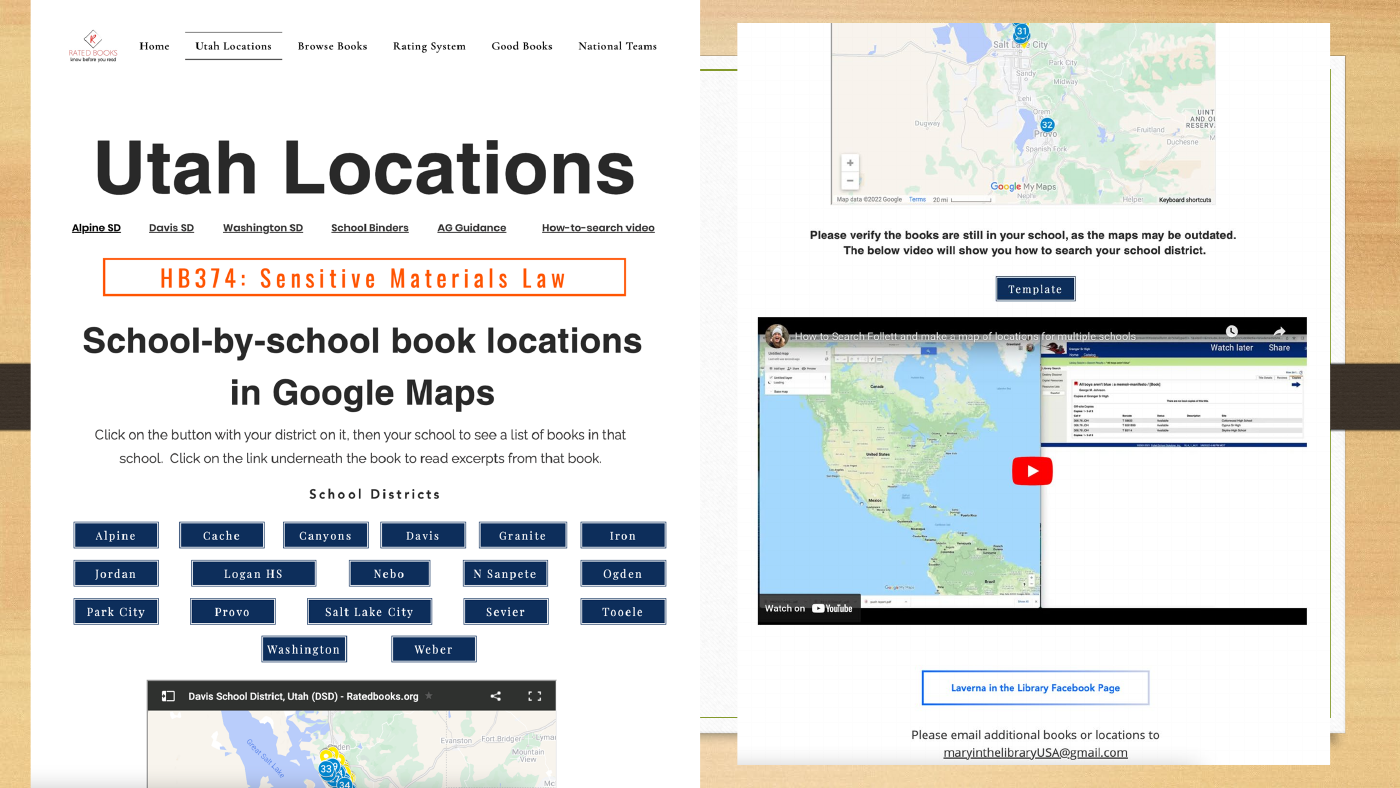The height and width of the screenshot is (788, 1400).
Task: Open Laverna in the Library Facebook Page
Action: pyautogui.click(x=1035, y=688)
